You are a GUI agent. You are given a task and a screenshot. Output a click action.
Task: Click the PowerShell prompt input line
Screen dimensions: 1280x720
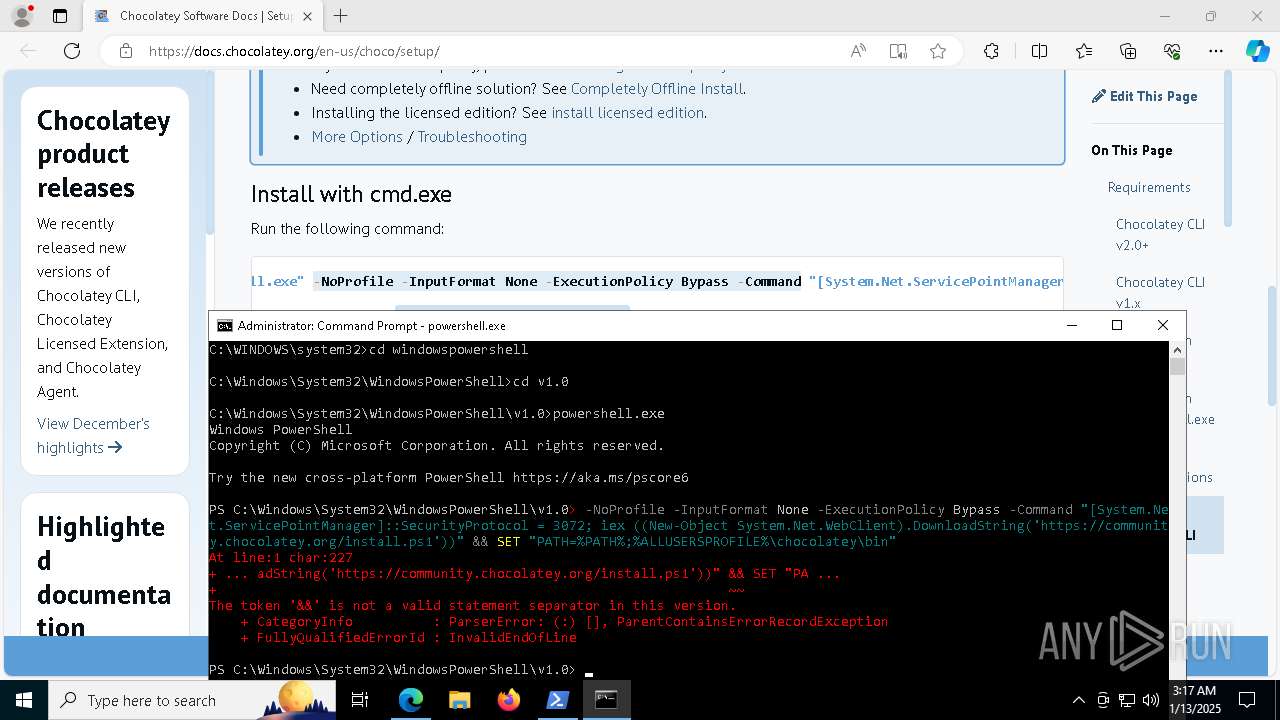tap(688, 669)
